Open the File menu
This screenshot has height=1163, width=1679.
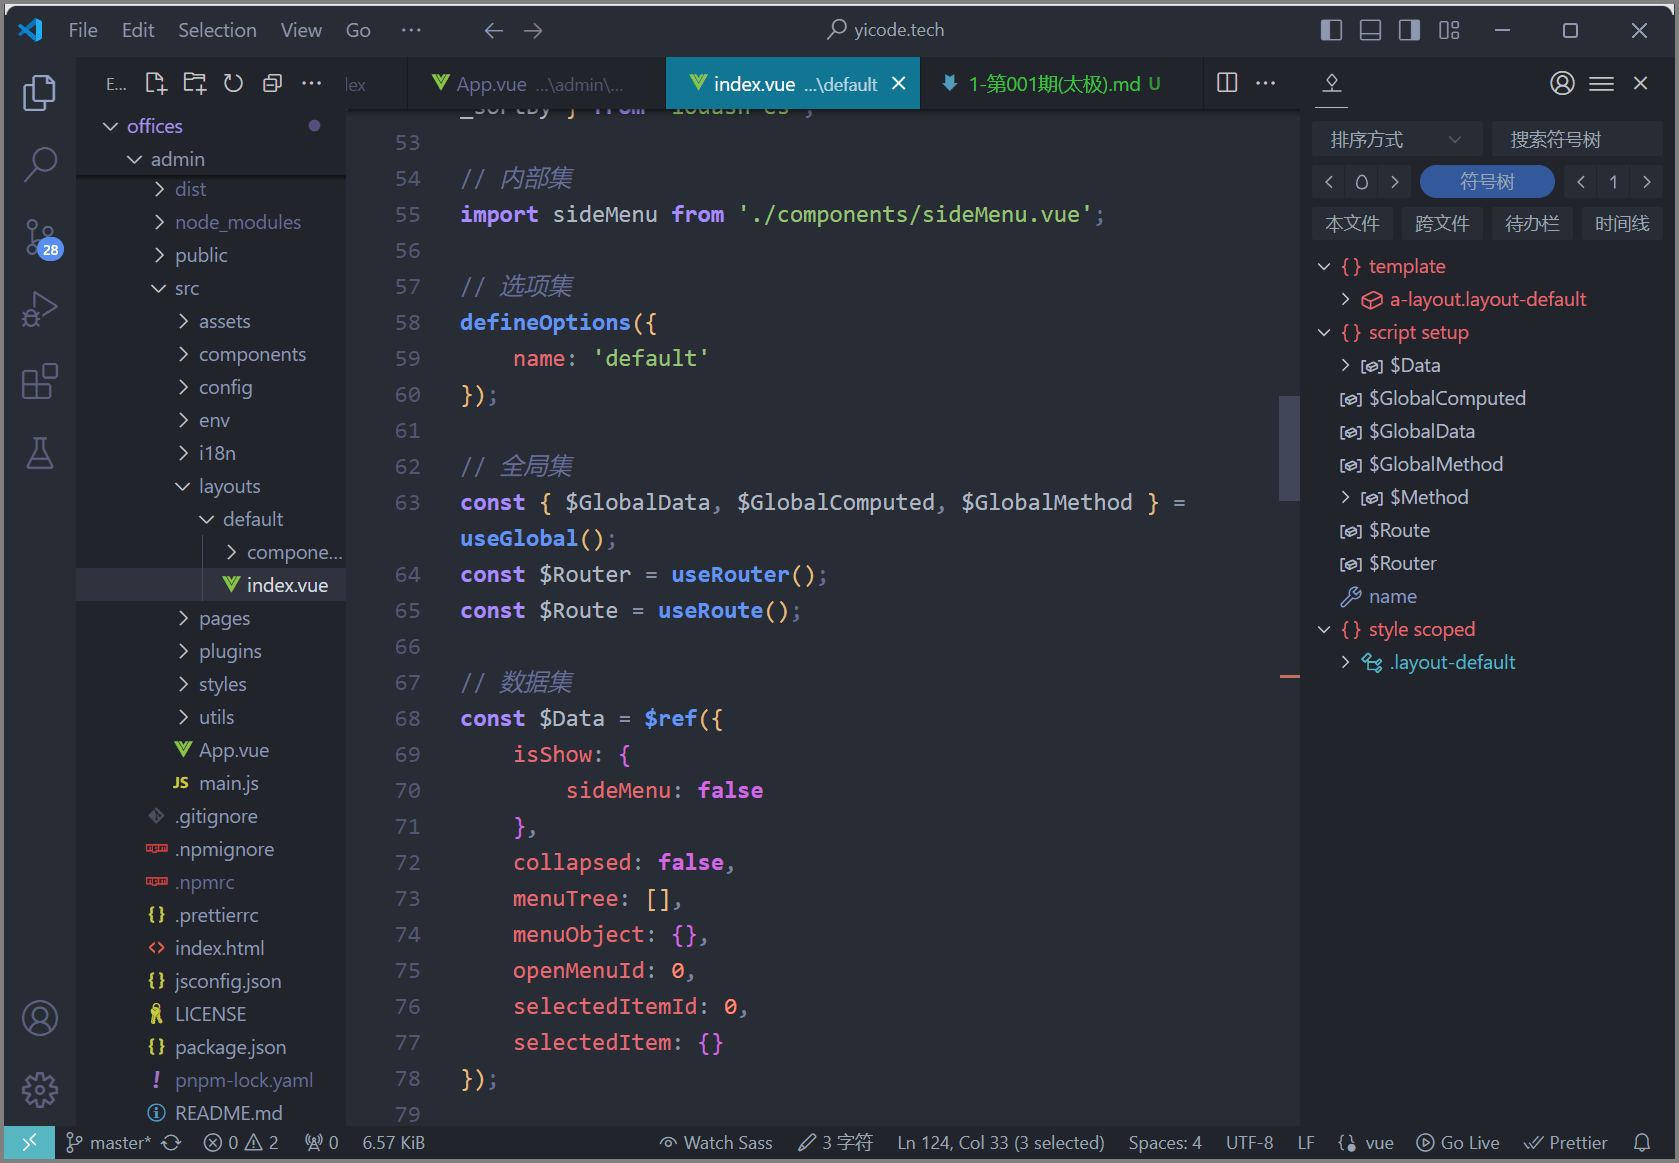(x=83, y=30)
